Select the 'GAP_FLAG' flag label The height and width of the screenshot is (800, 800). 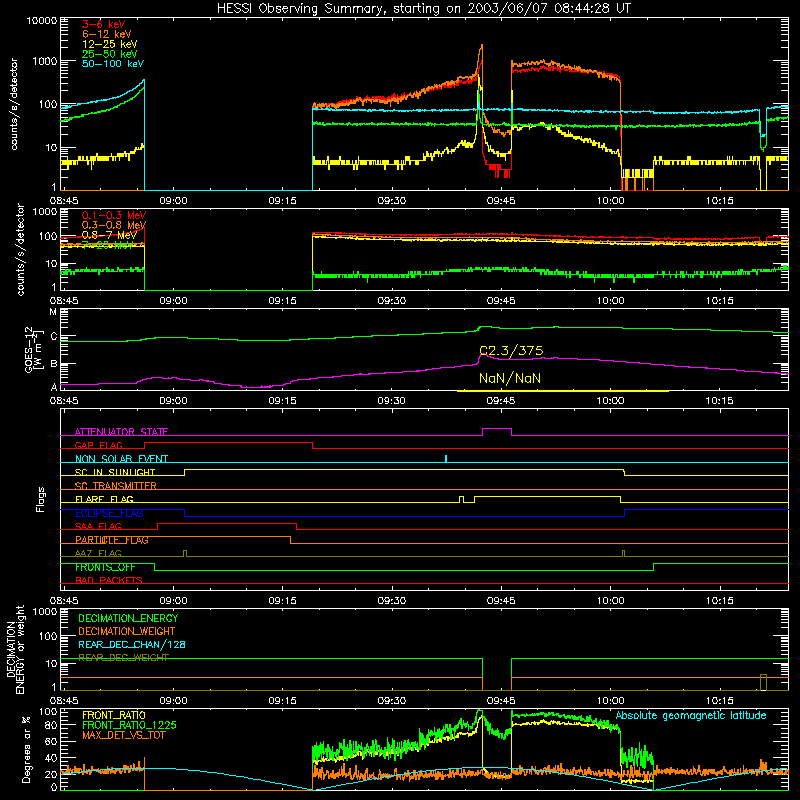pyautogui.click(x=98, y=445)
